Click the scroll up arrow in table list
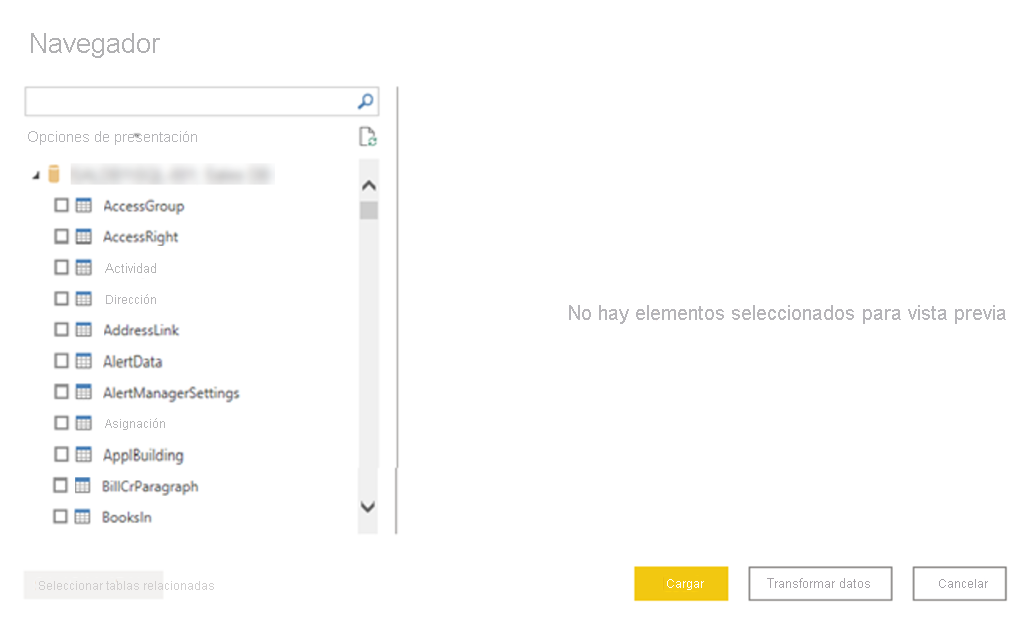1024x624 pixels. coord(368,185)
